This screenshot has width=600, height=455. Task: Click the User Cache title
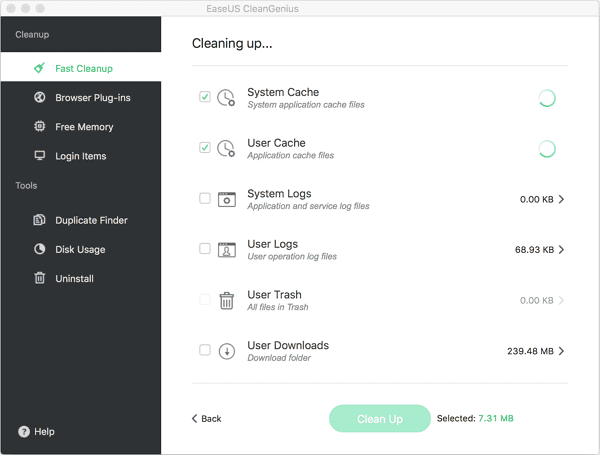tap(276, 143)
